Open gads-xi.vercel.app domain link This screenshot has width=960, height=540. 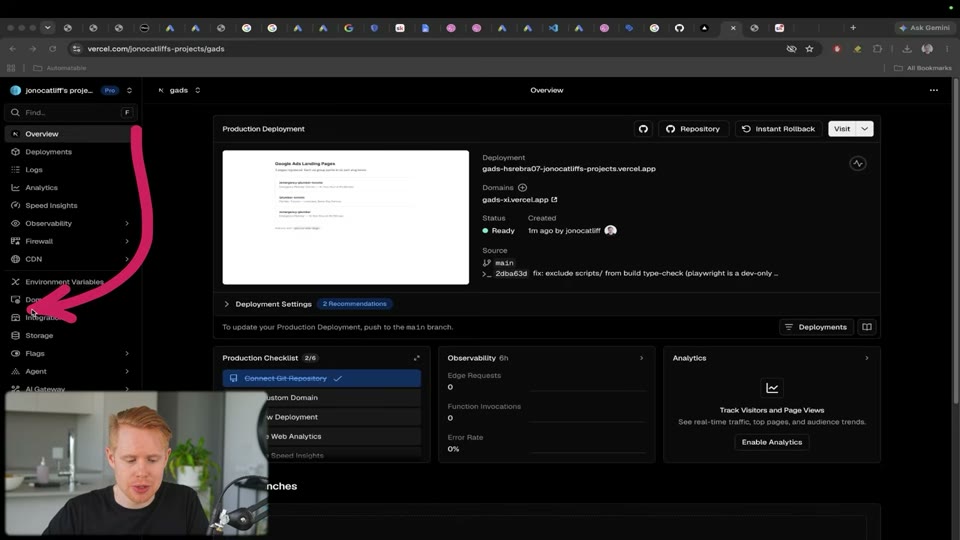coord(519,200)
